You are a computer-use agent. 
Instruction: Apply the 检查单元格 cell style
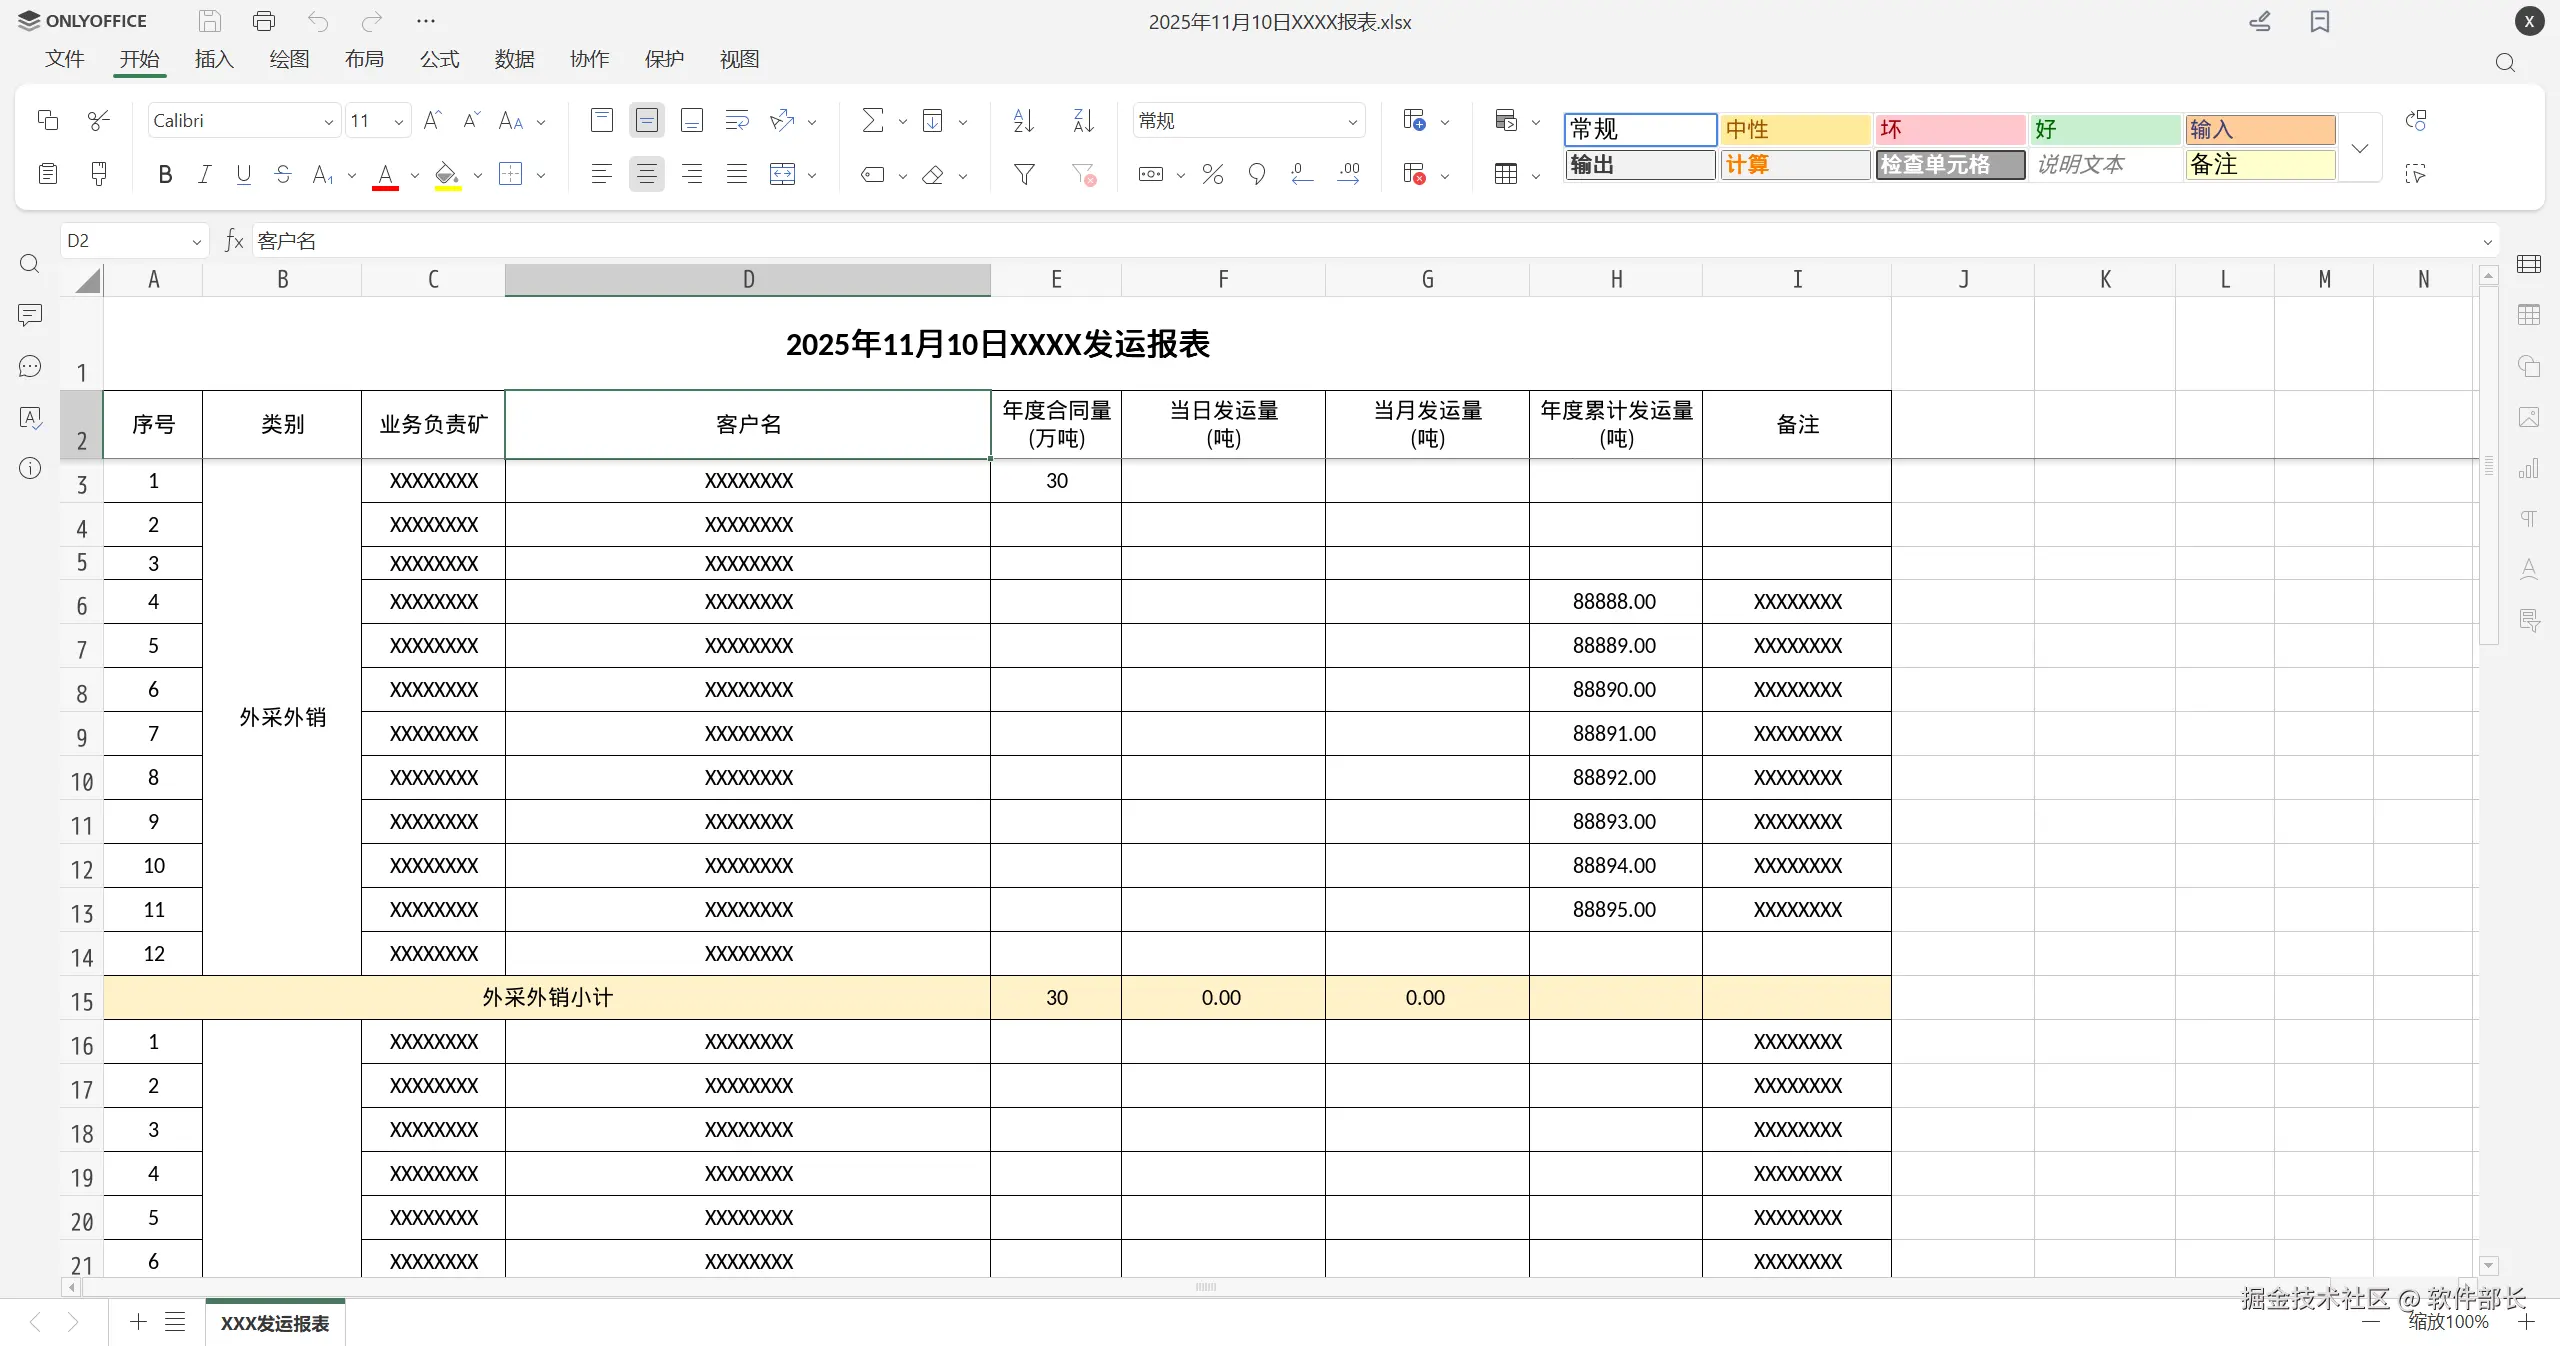(1949, 165)
